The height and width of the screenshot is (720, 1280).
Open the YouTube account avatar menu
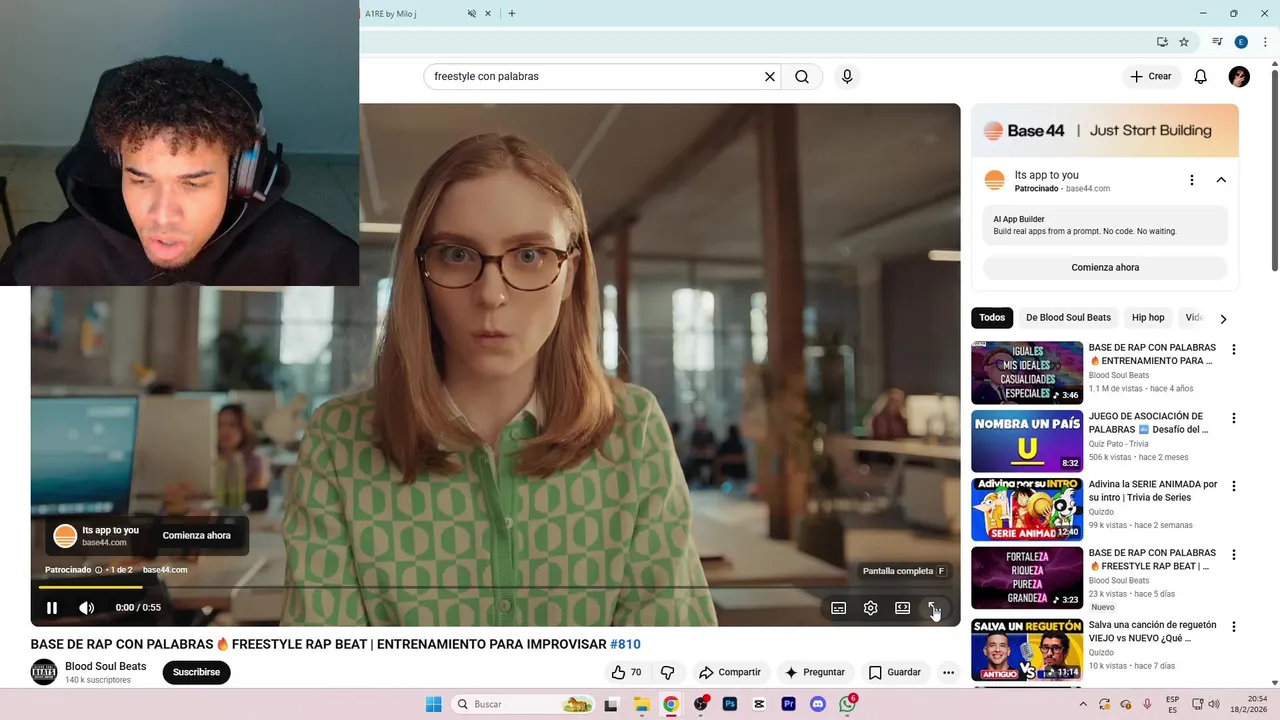(x=1239, y=76)
